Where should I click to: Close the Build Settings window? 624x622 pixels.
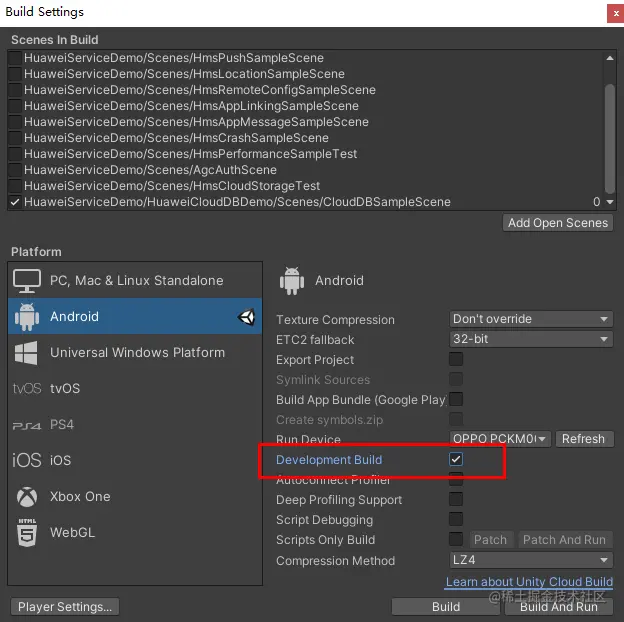pos(616,14)
